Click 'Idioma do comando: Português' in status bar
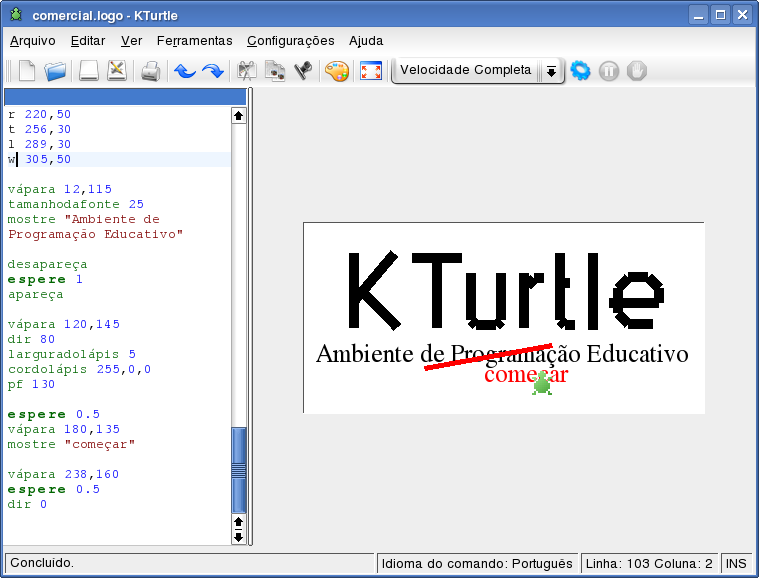This screenshot has width=759, height=578. tap(477, 563)
